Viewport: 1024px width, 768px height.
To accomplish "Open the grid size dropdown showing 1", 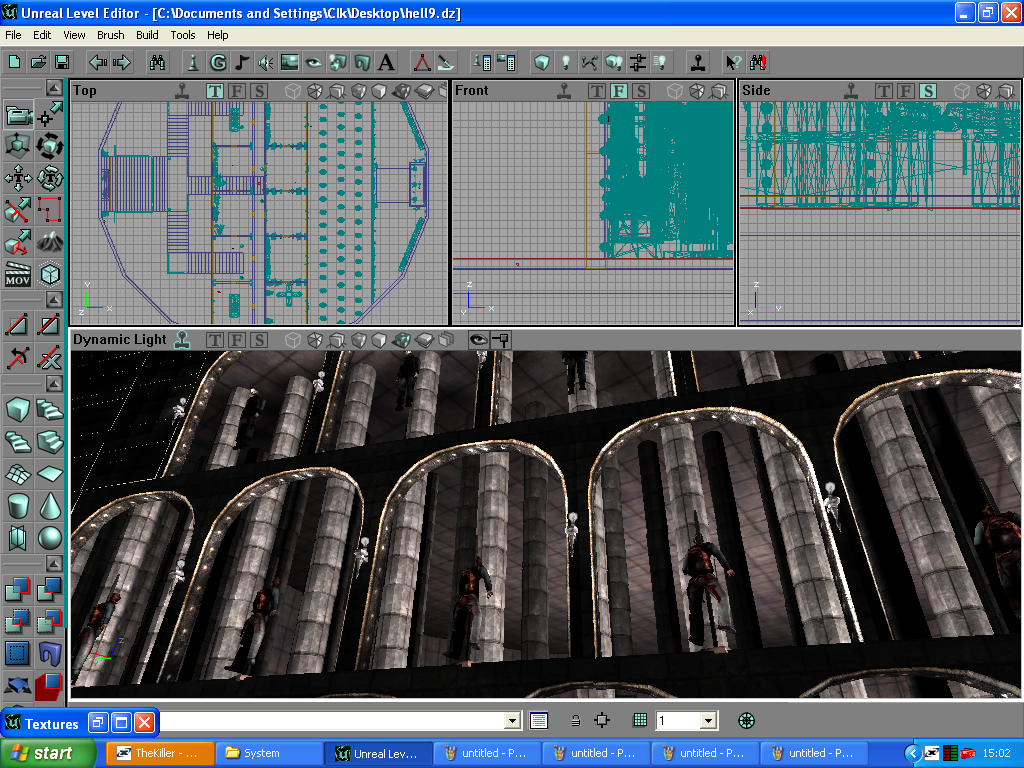I will pos(708,720).
